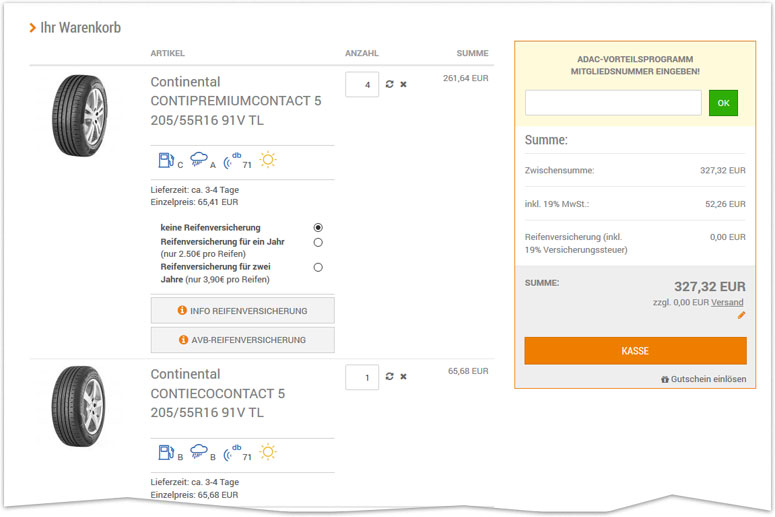The height and width of the screenshot is (517, 775).
Task: Open INFO REIFENVERSICHERUNG button
Action: tap(242, 311)
